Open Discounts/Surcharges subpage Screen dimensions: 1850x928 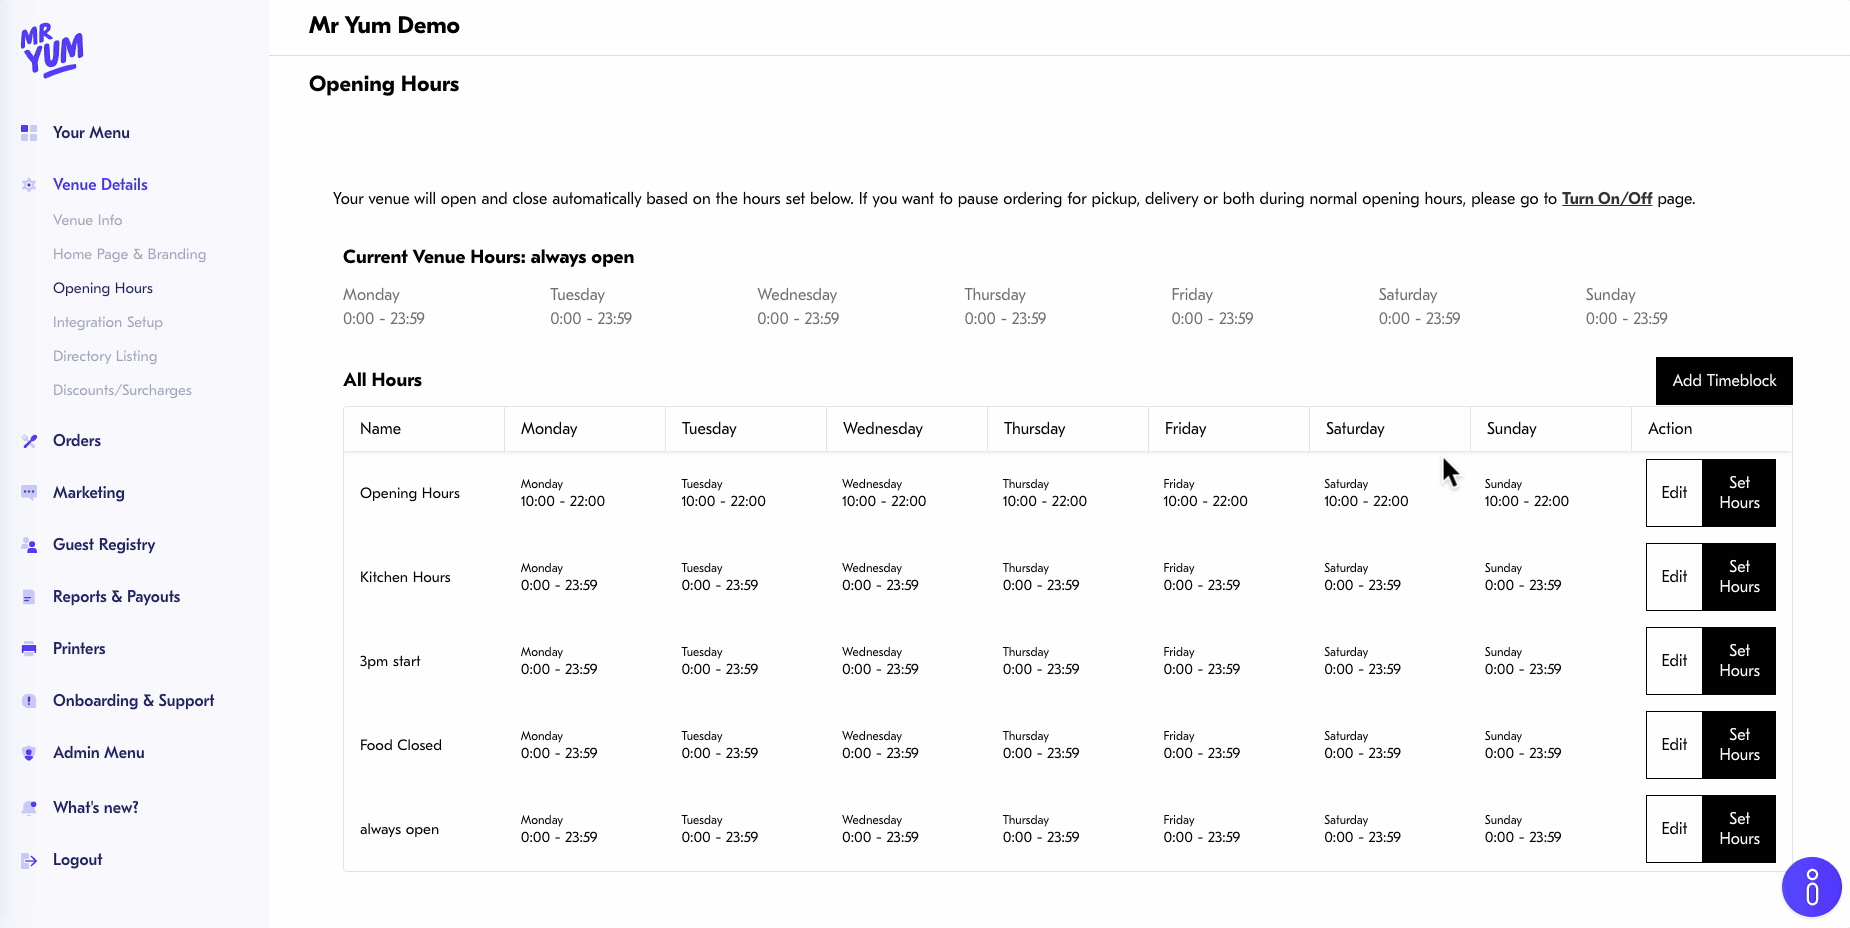122,390
